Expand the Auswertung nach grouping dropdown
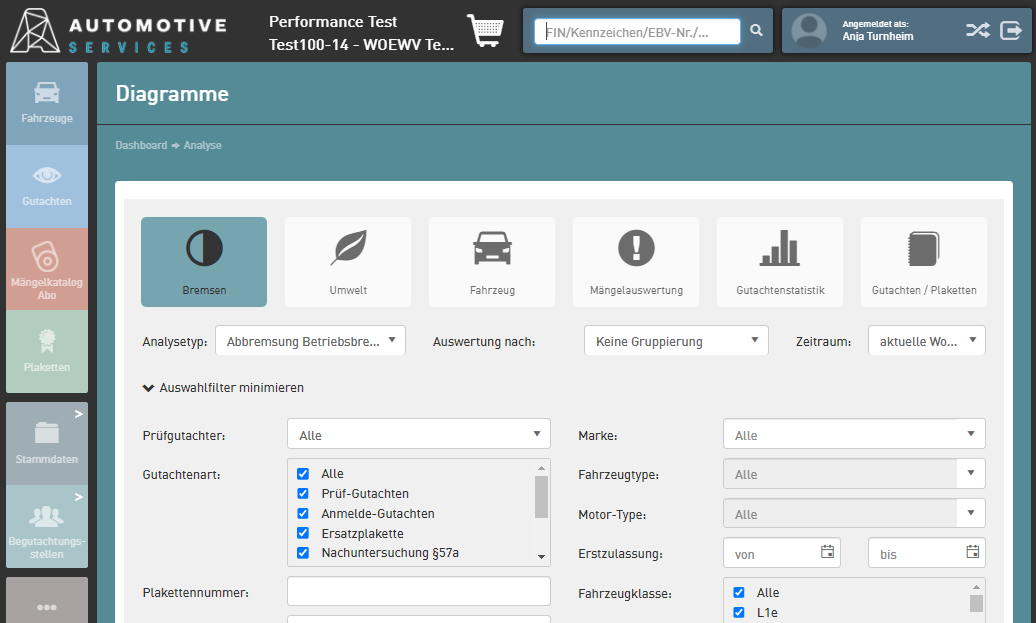 pos(676,341)
